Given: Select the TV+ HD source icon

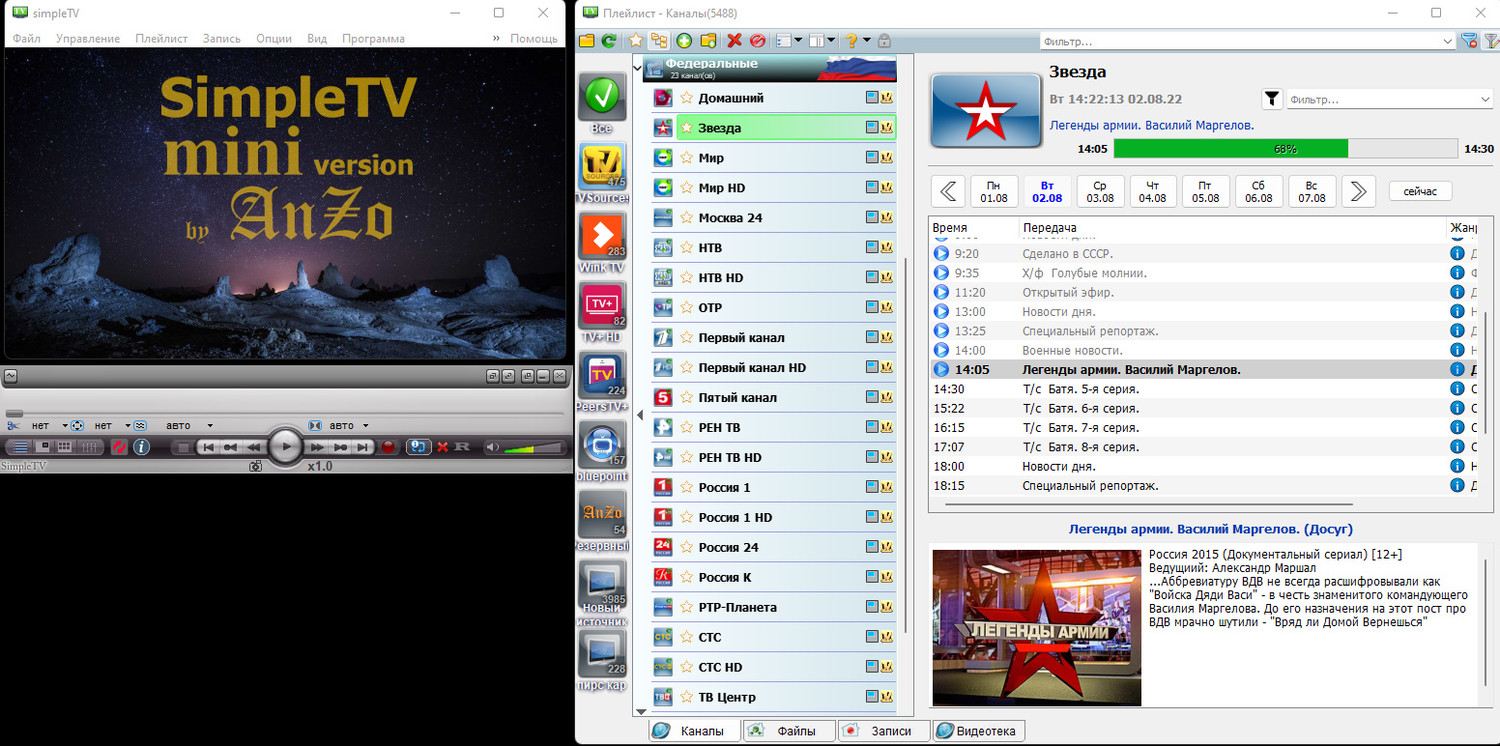Looking at the screenshot, I should pos(602,306).
